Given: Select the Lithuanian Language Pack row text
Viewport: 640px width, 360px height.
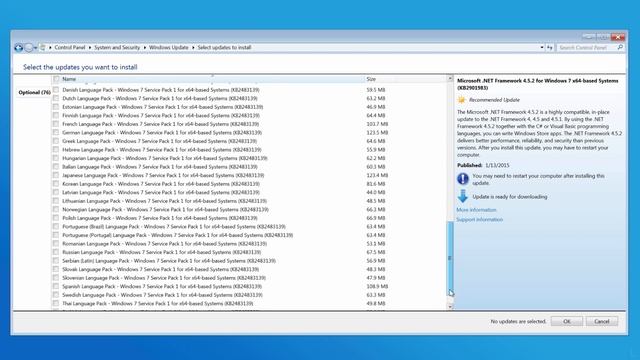Looking at the screenshot, I should pos(164,201).
